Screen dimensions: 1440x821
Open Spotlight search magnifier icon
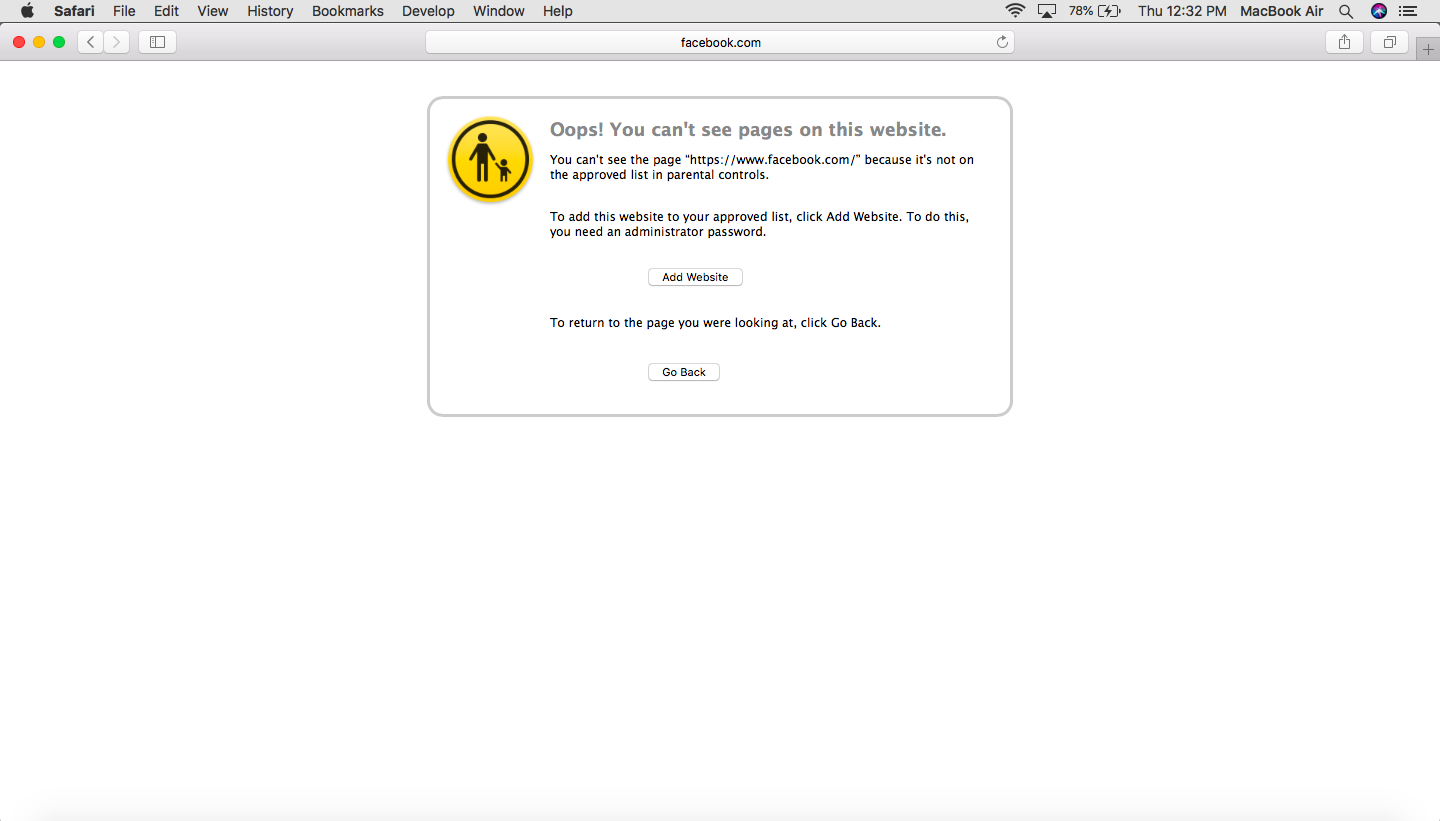click(1346, 11)
